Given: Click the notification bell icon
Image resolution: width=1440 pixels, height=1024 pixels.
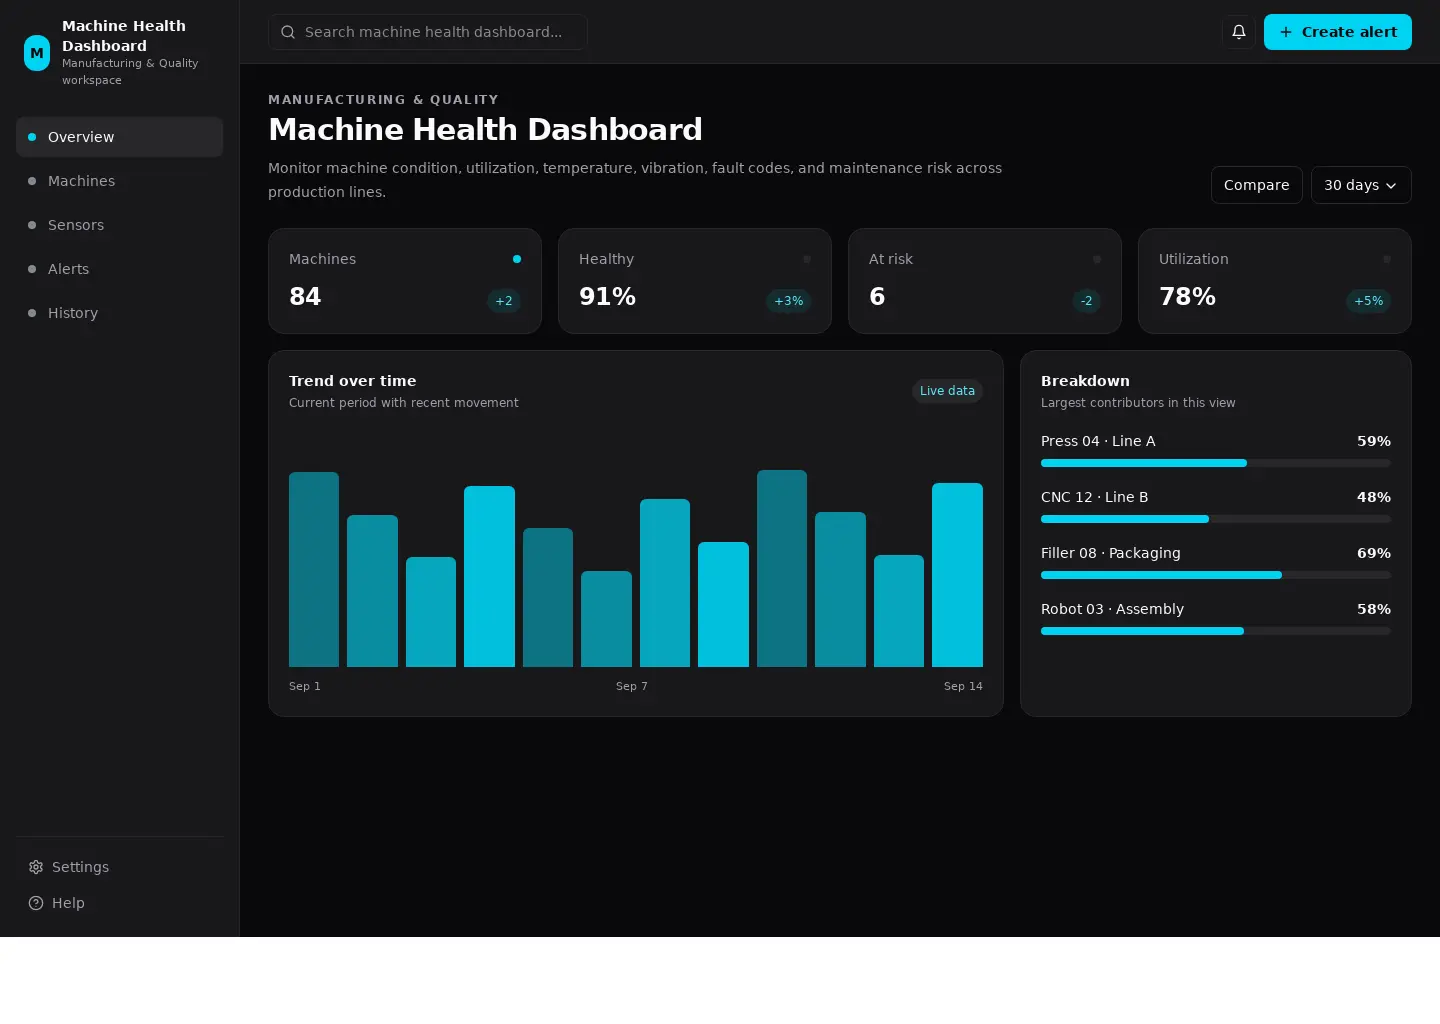Looking at the screenshot, I should coord(1238,32).
